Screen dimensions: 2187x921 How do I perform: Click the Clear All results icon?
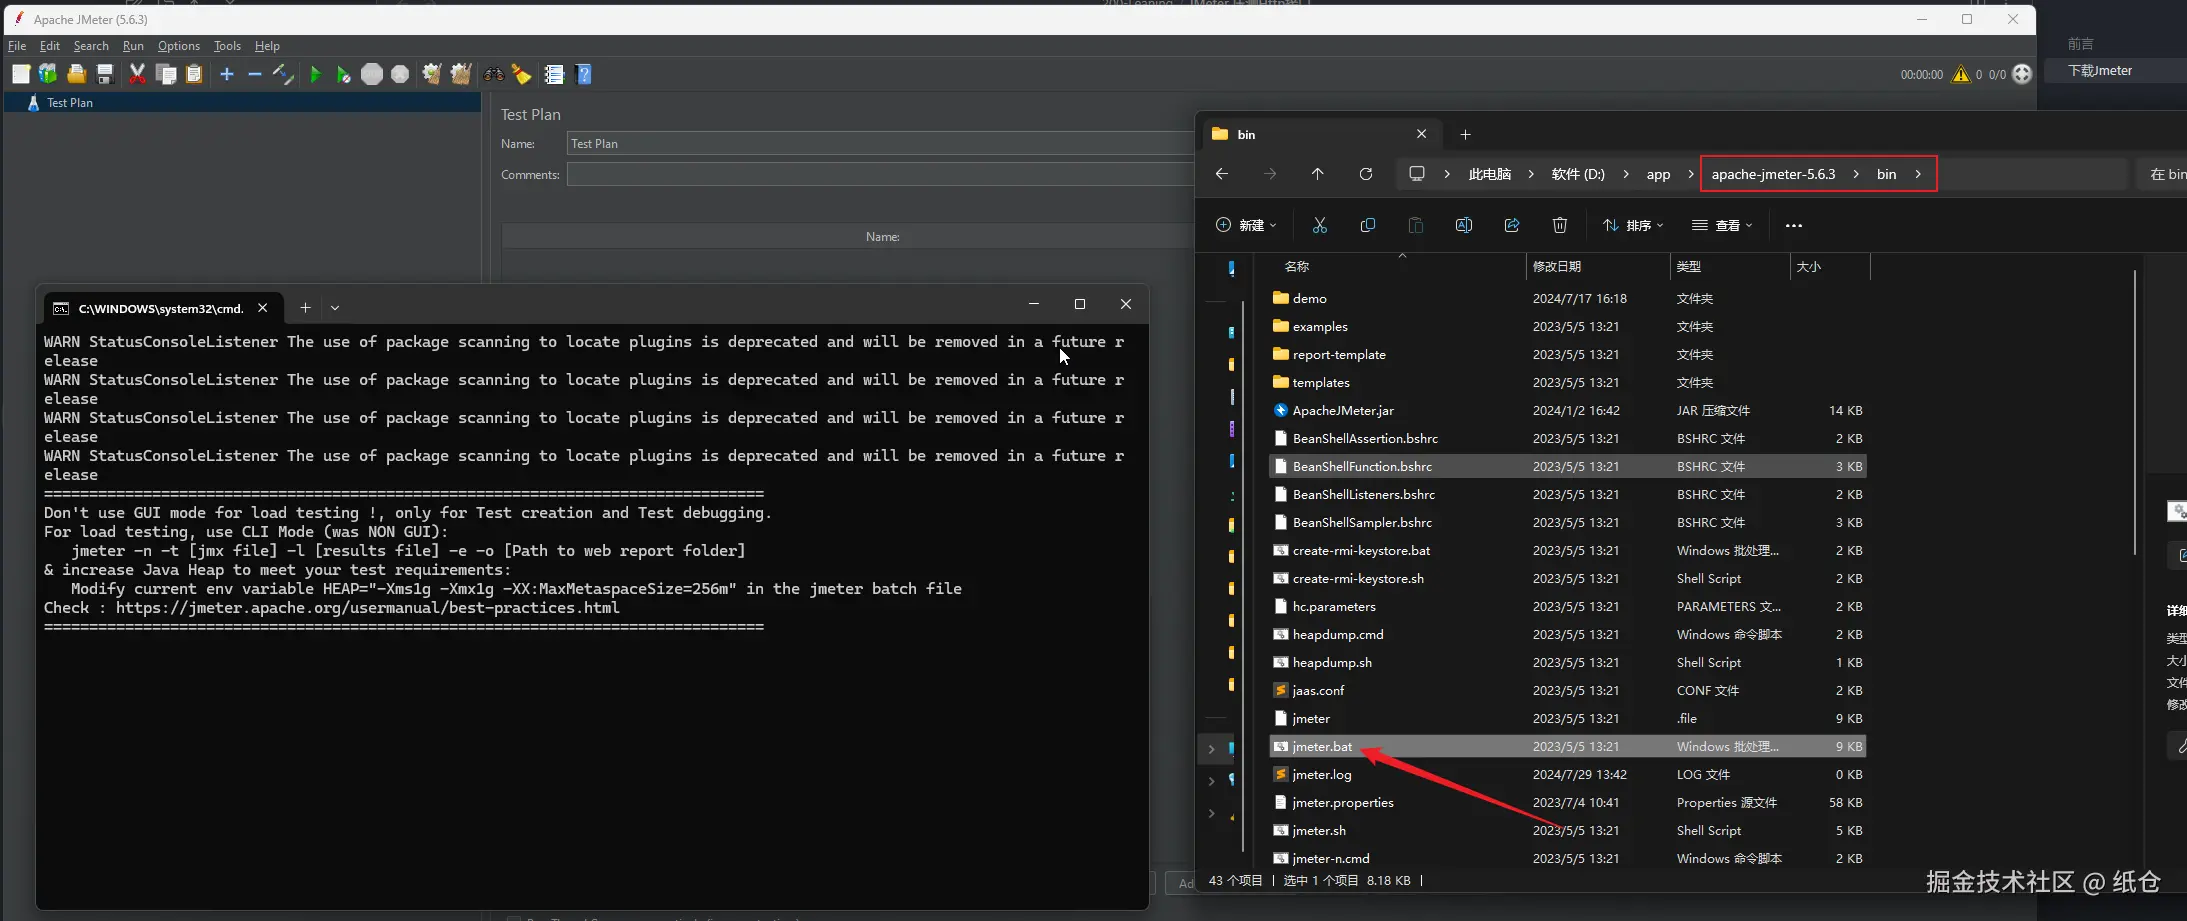pyautogui.click(x=460, y=75)
